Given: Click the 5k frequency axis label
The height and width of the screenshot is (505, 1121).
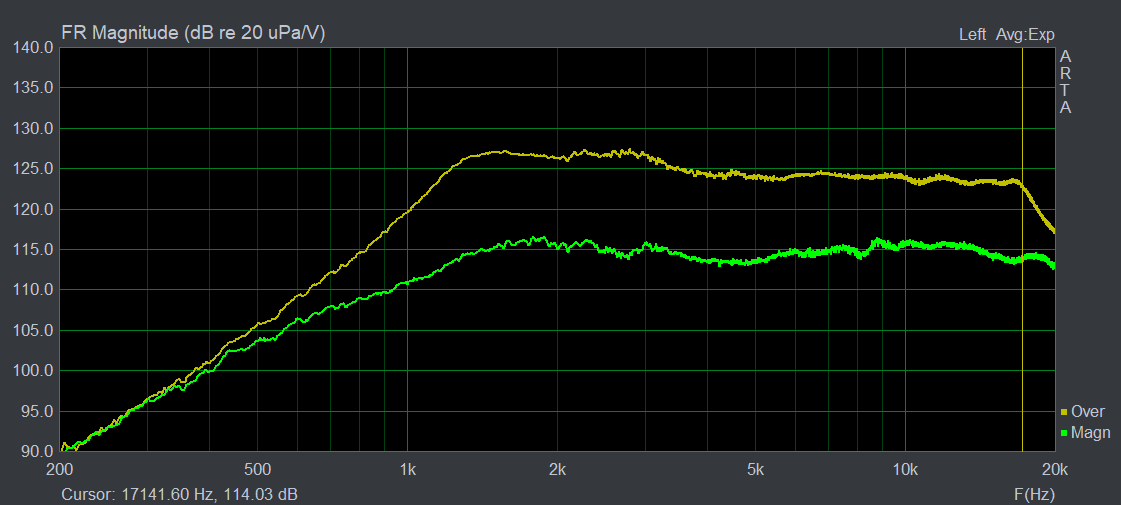Looking at the screenshot, I should (755, 470).
